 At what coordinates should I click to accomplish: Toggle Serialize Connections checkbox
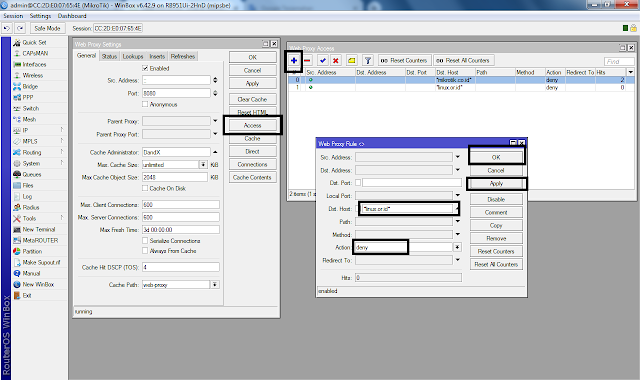(145, 241)
